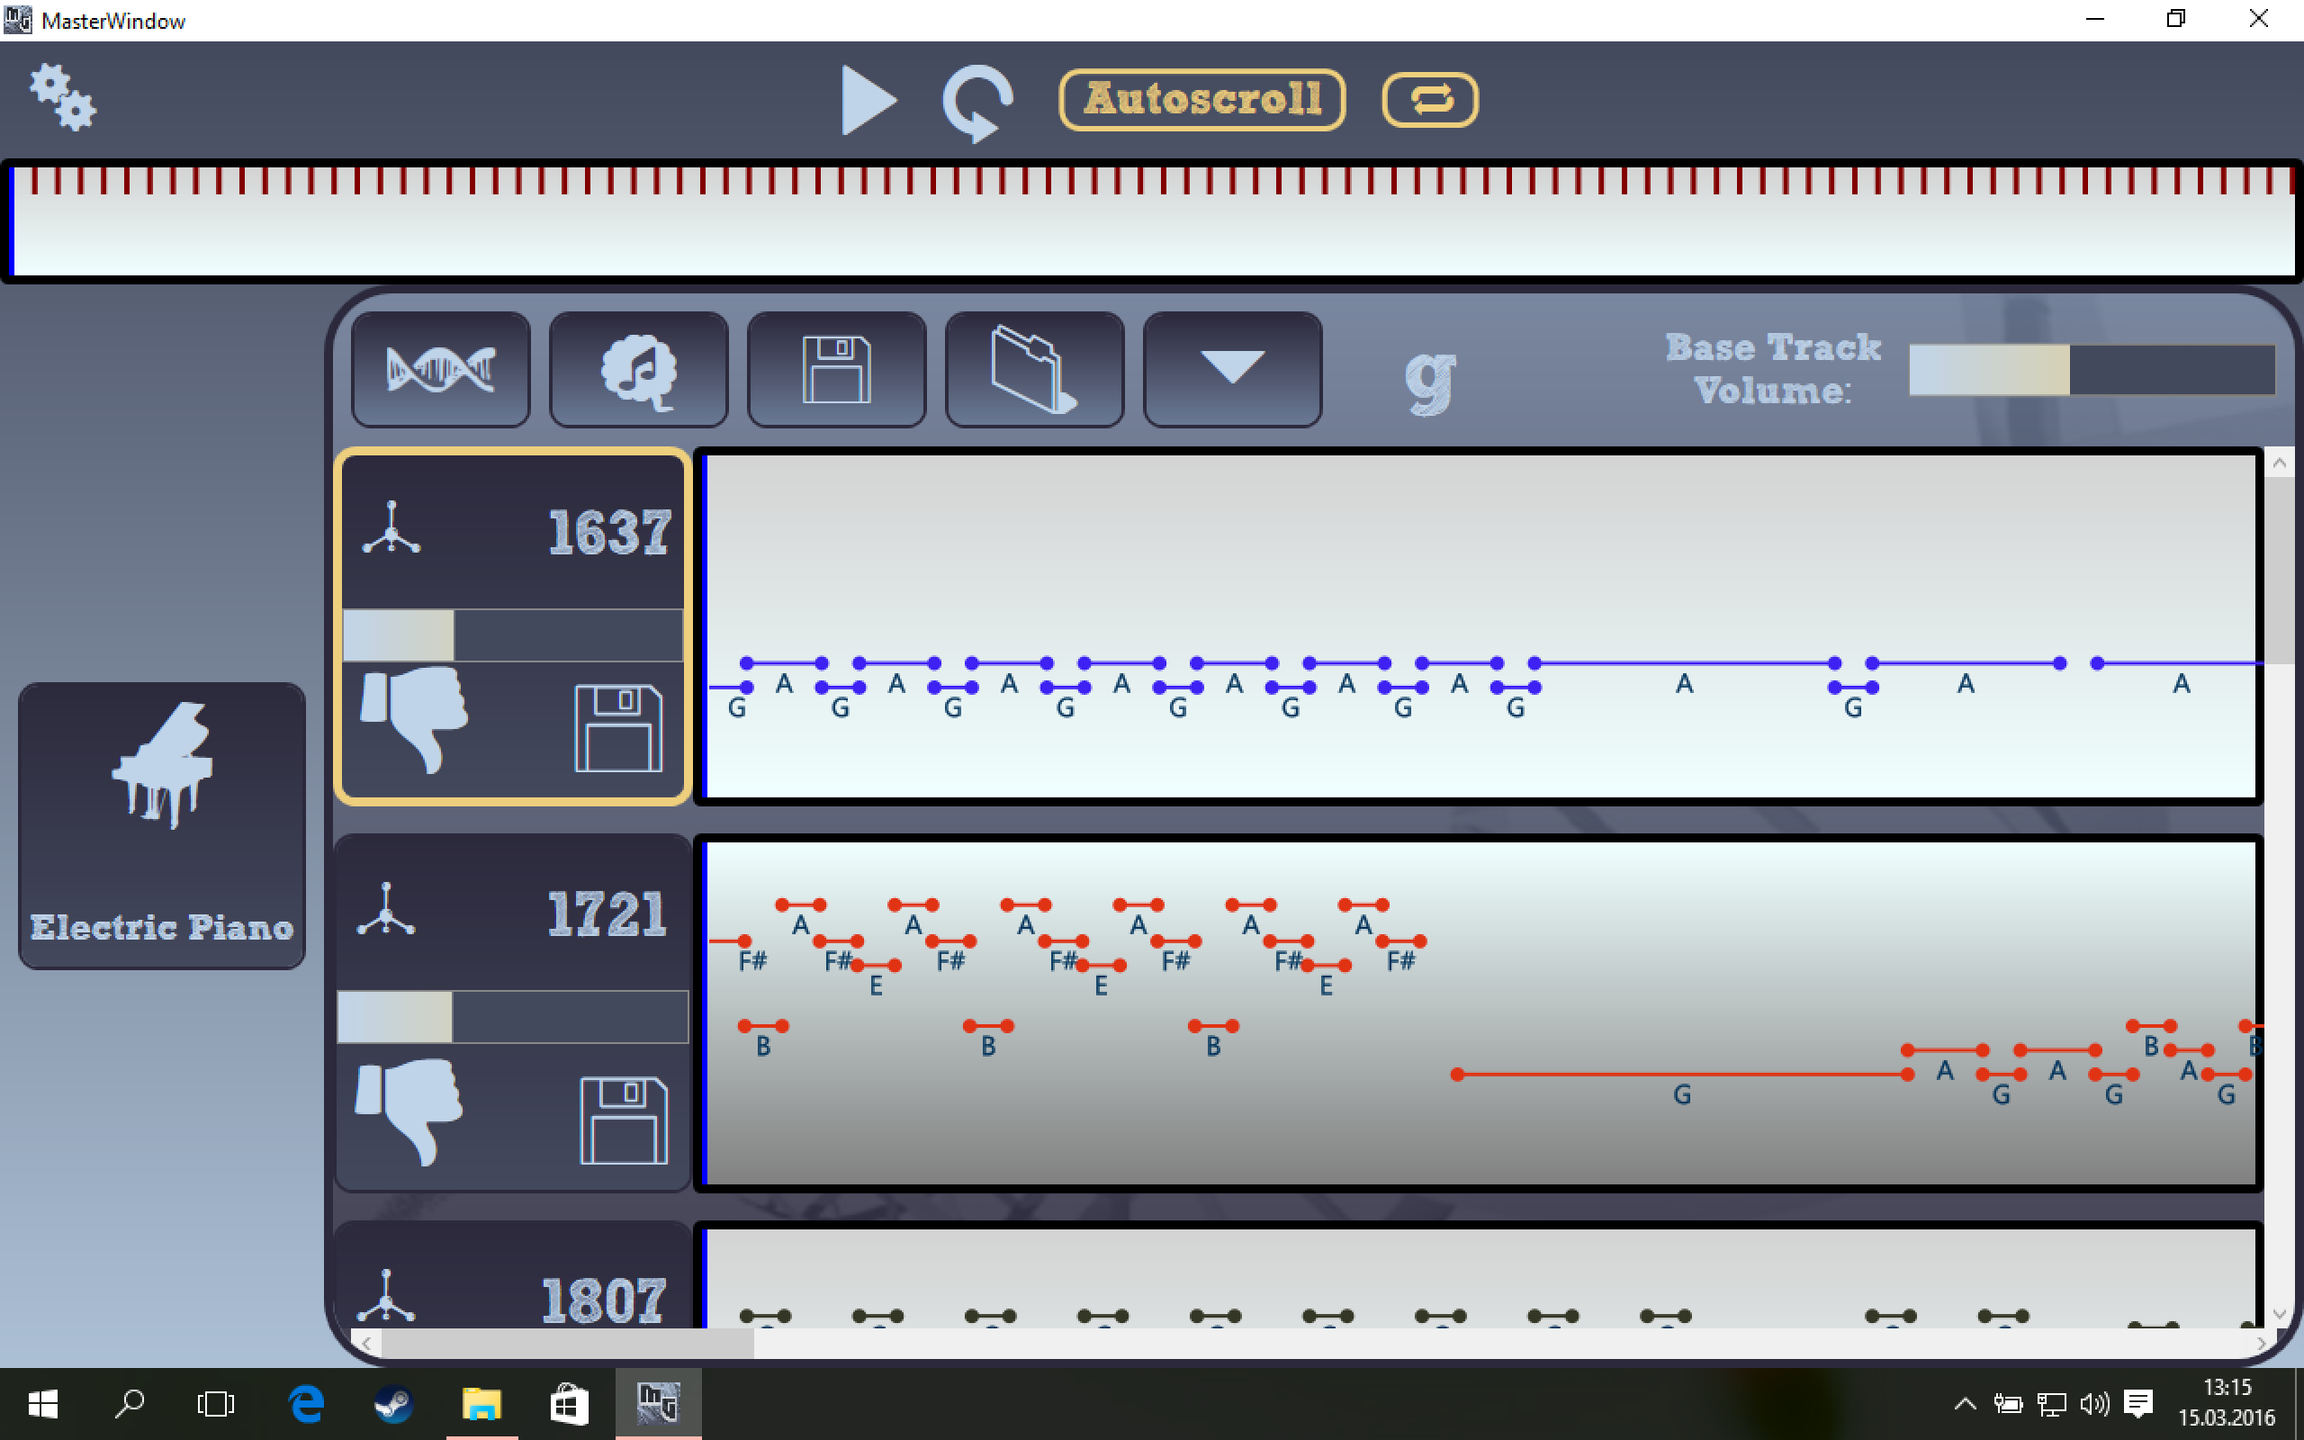Click the toolbar save floppy icon

tap(836, 370)
